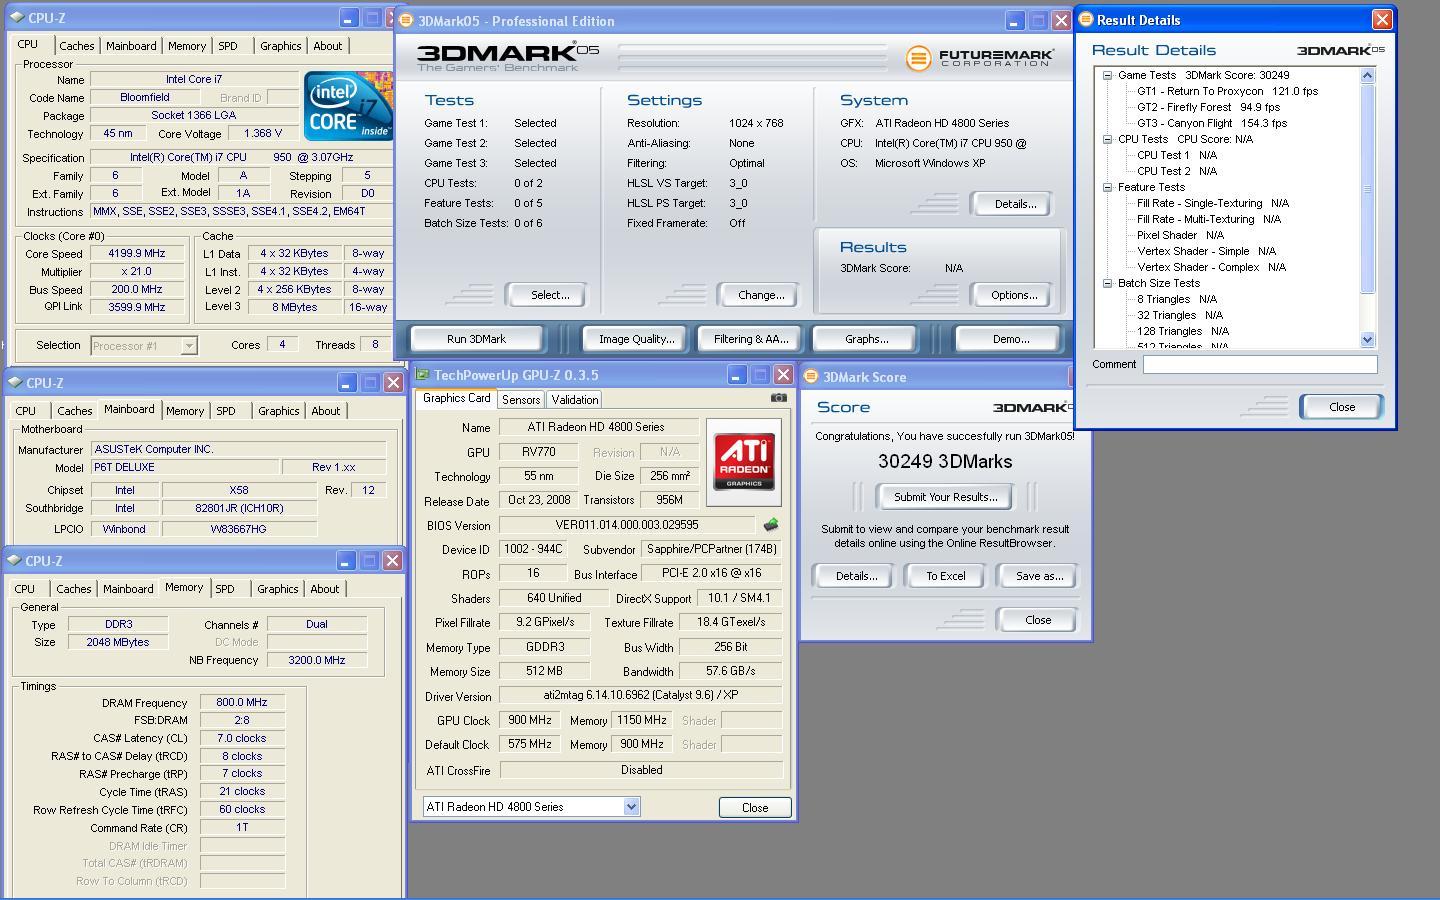Click the Graphs button
The height and width of the screenshot is (900, 1440).
pyautogui.click(x=866, y=339)
